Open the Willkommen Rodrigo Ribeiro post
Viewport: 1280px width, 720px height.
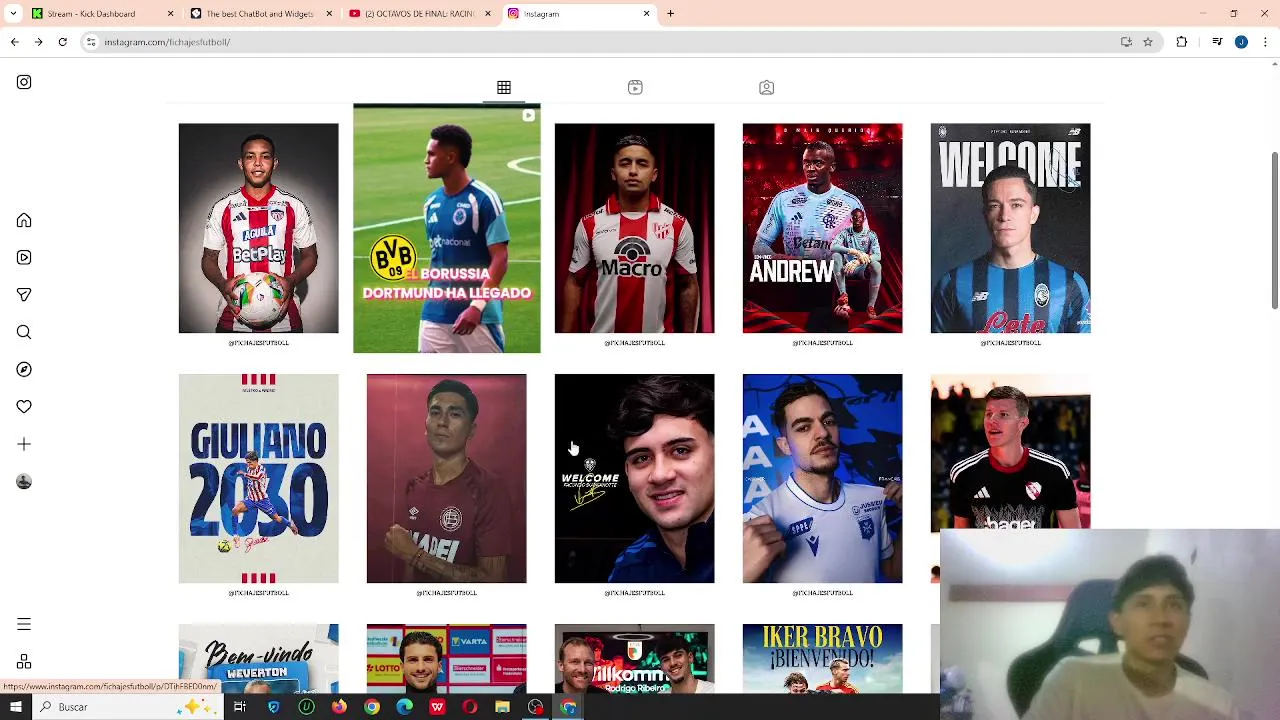tap(635, 658)
